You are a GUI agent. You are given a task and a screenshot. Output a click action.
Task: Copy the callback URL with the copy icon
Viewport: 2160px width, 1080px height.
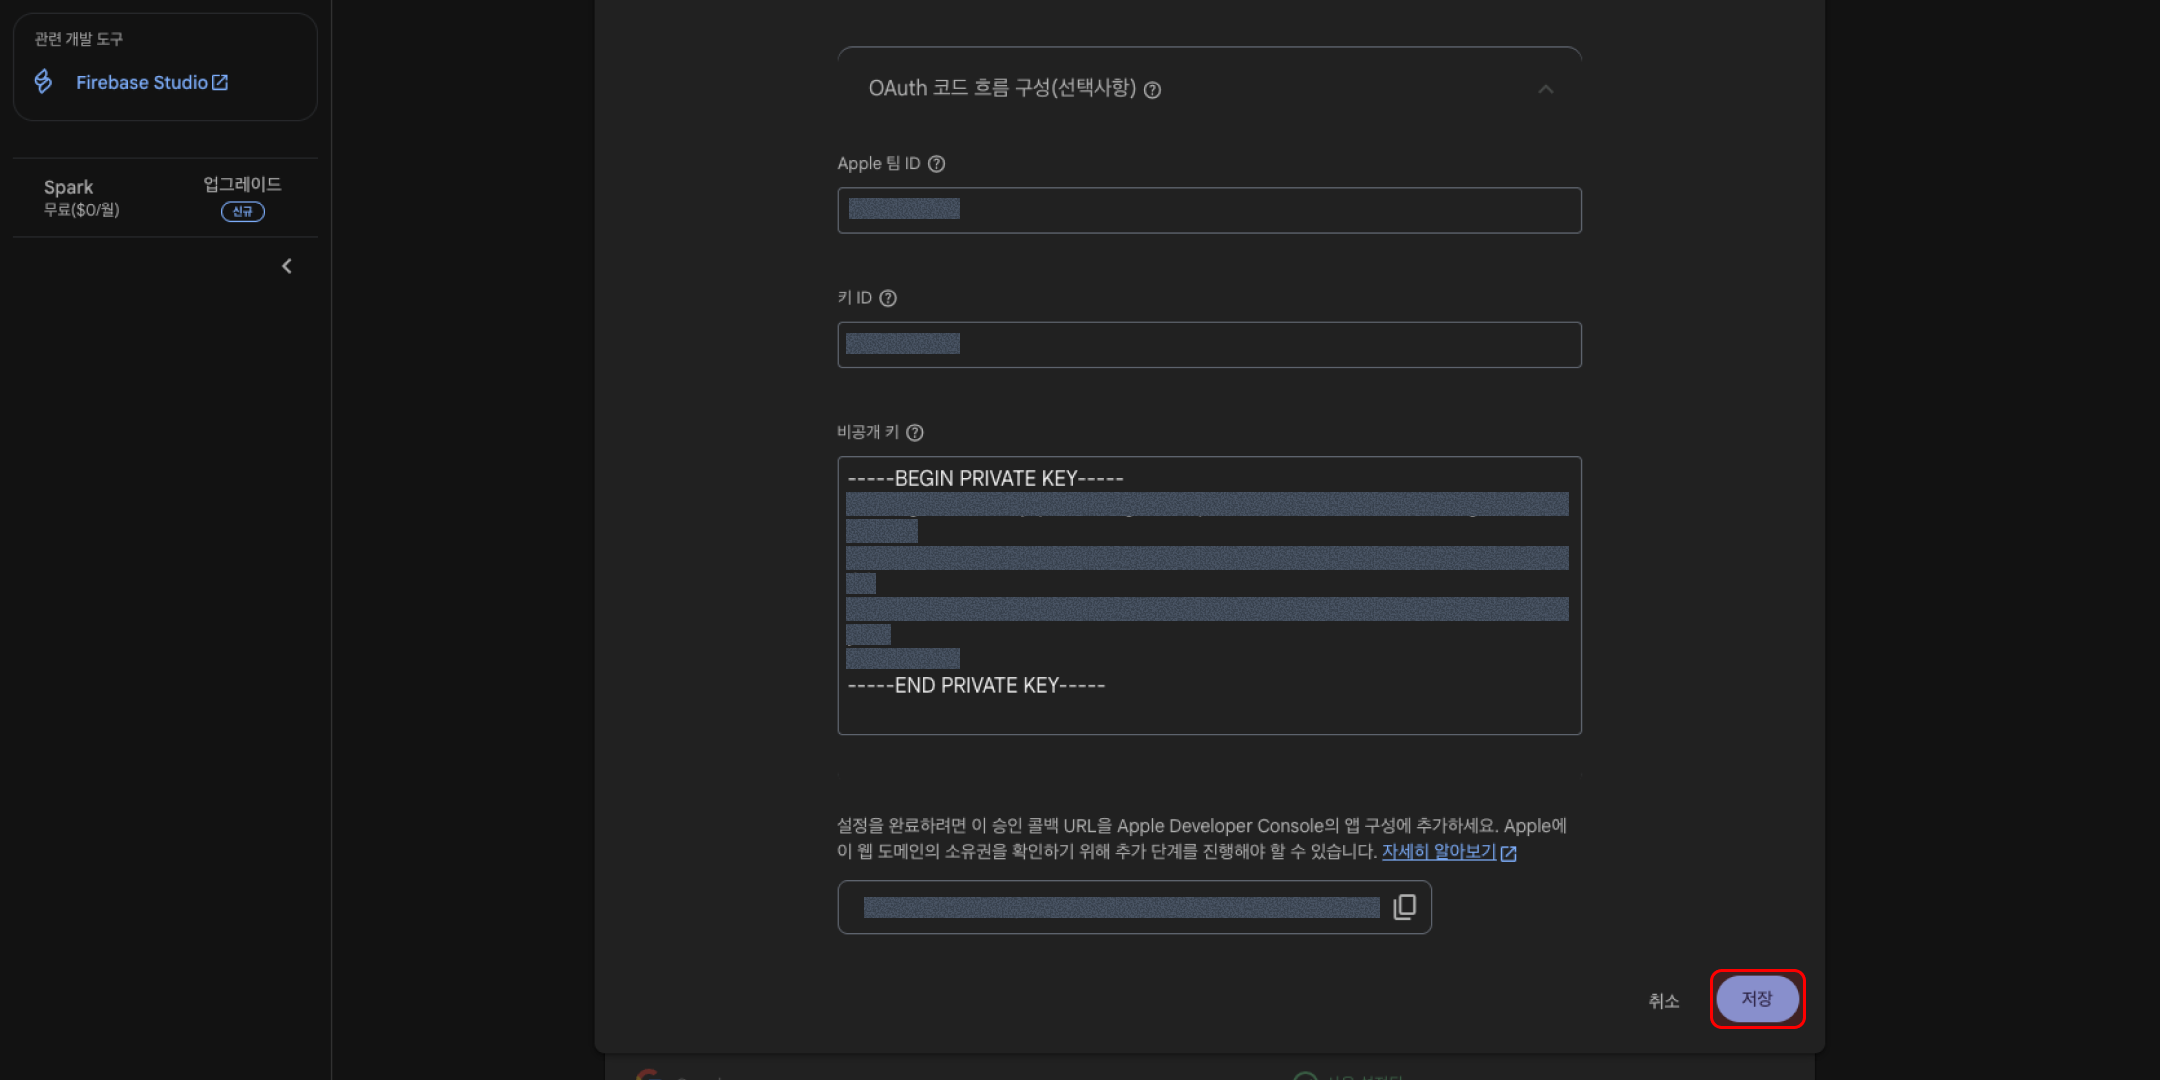point(1404,907)
